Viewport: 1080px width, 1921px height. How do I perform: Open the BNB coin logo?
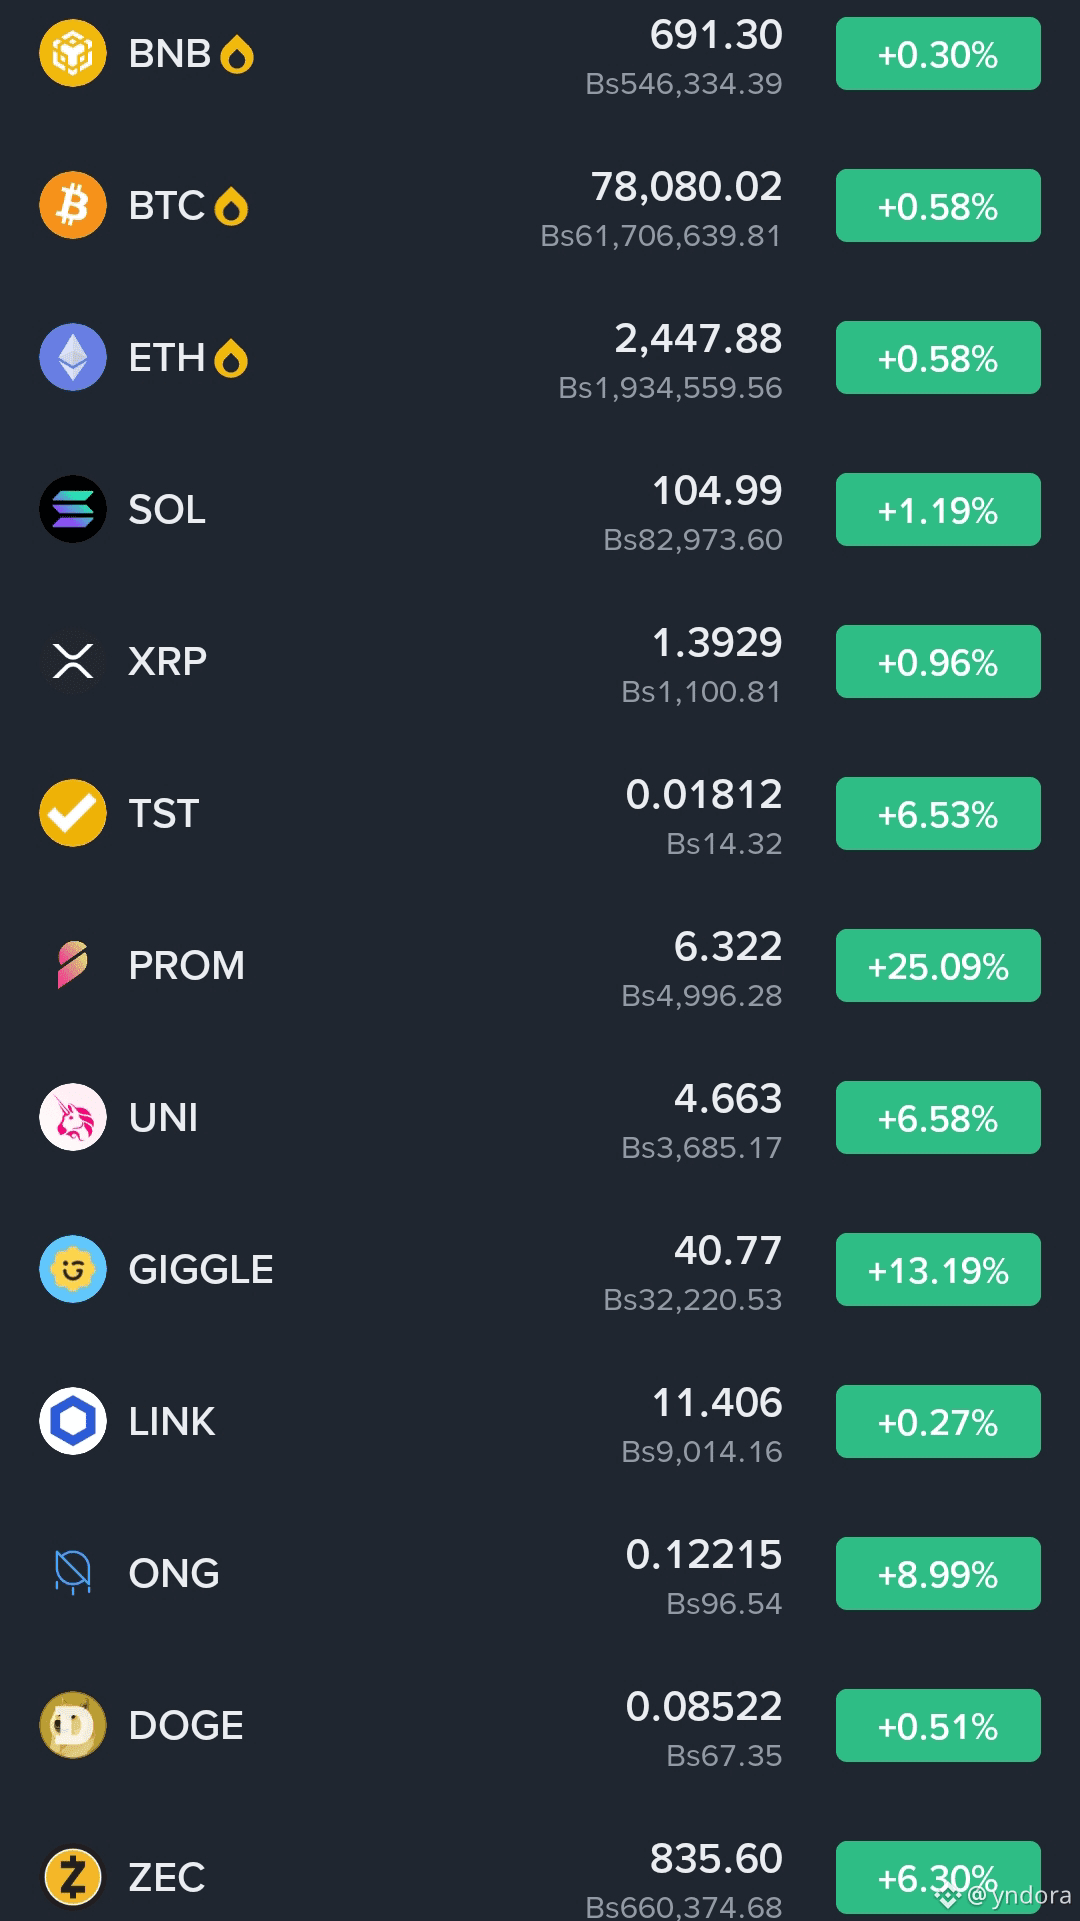73,53
